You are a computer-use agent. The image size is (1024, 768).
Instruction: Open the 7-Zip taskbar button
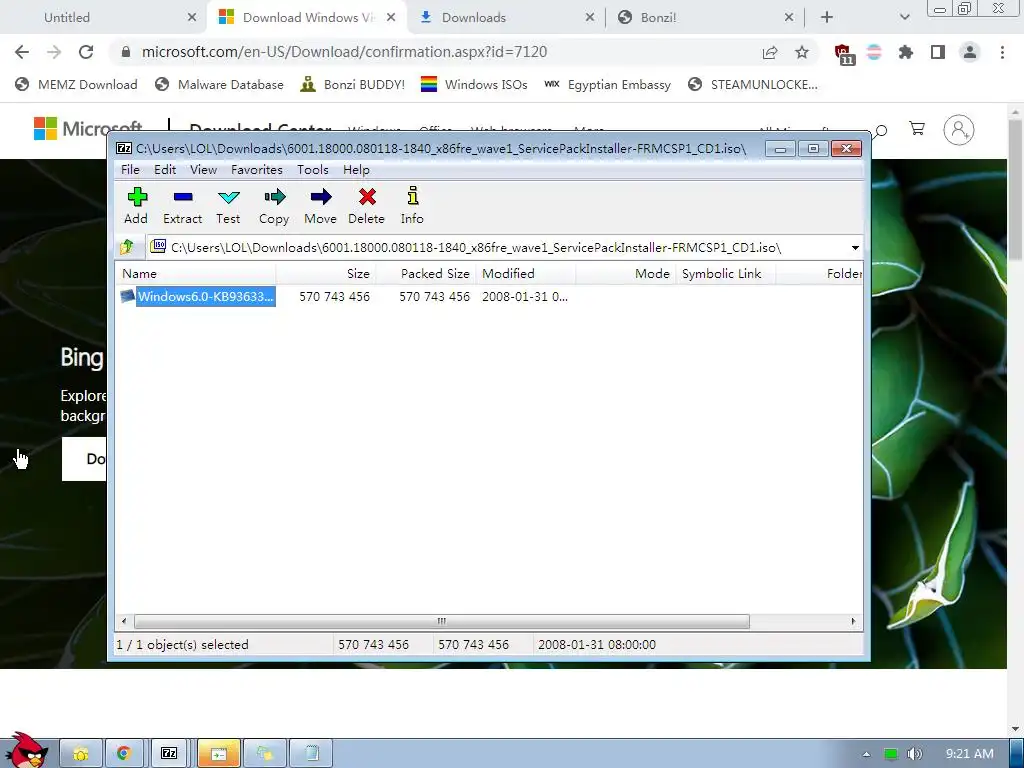click(x=169, y=754)
